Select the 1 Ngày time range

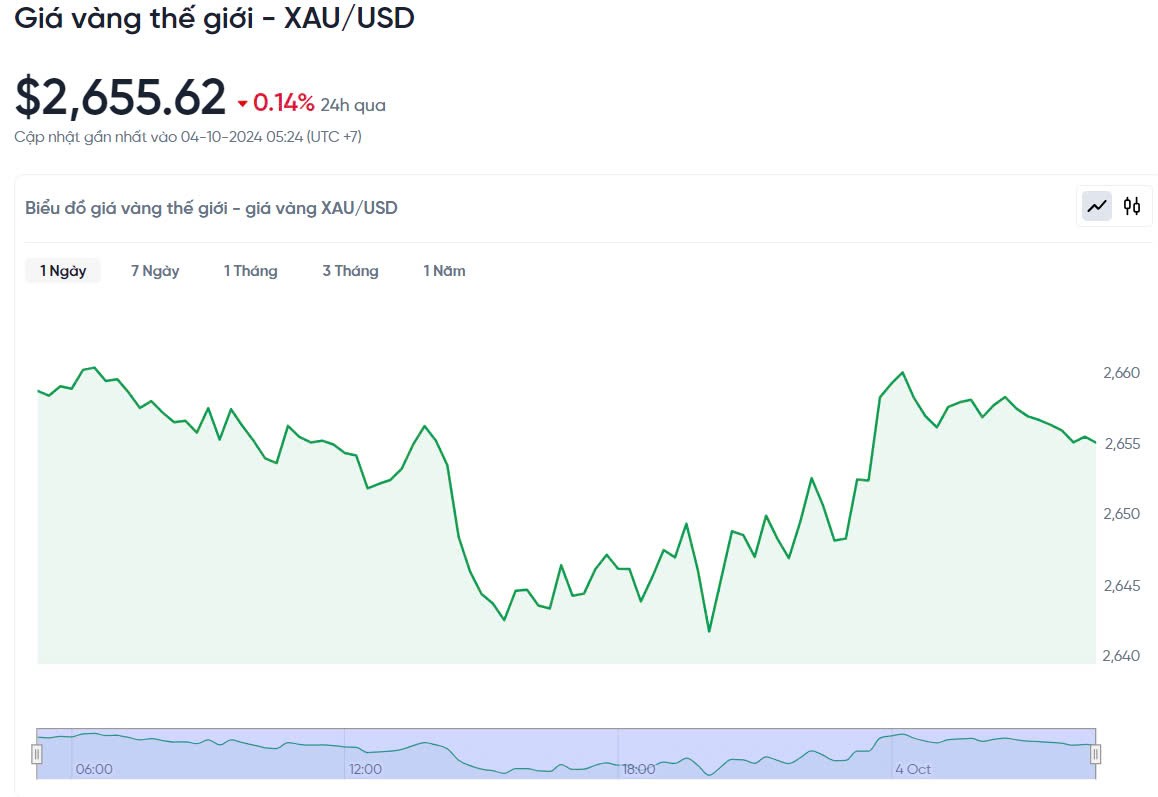(63, 271)
